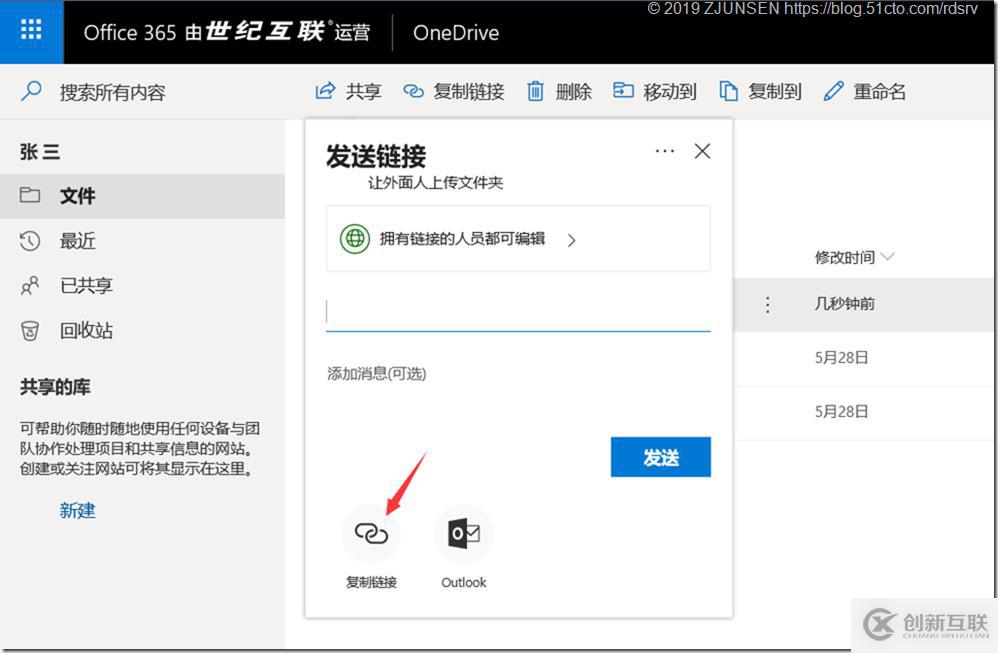This screenshot has width=998, height=653.
Task: Open 最近 in the left navigation
Action: coord(142,241)
